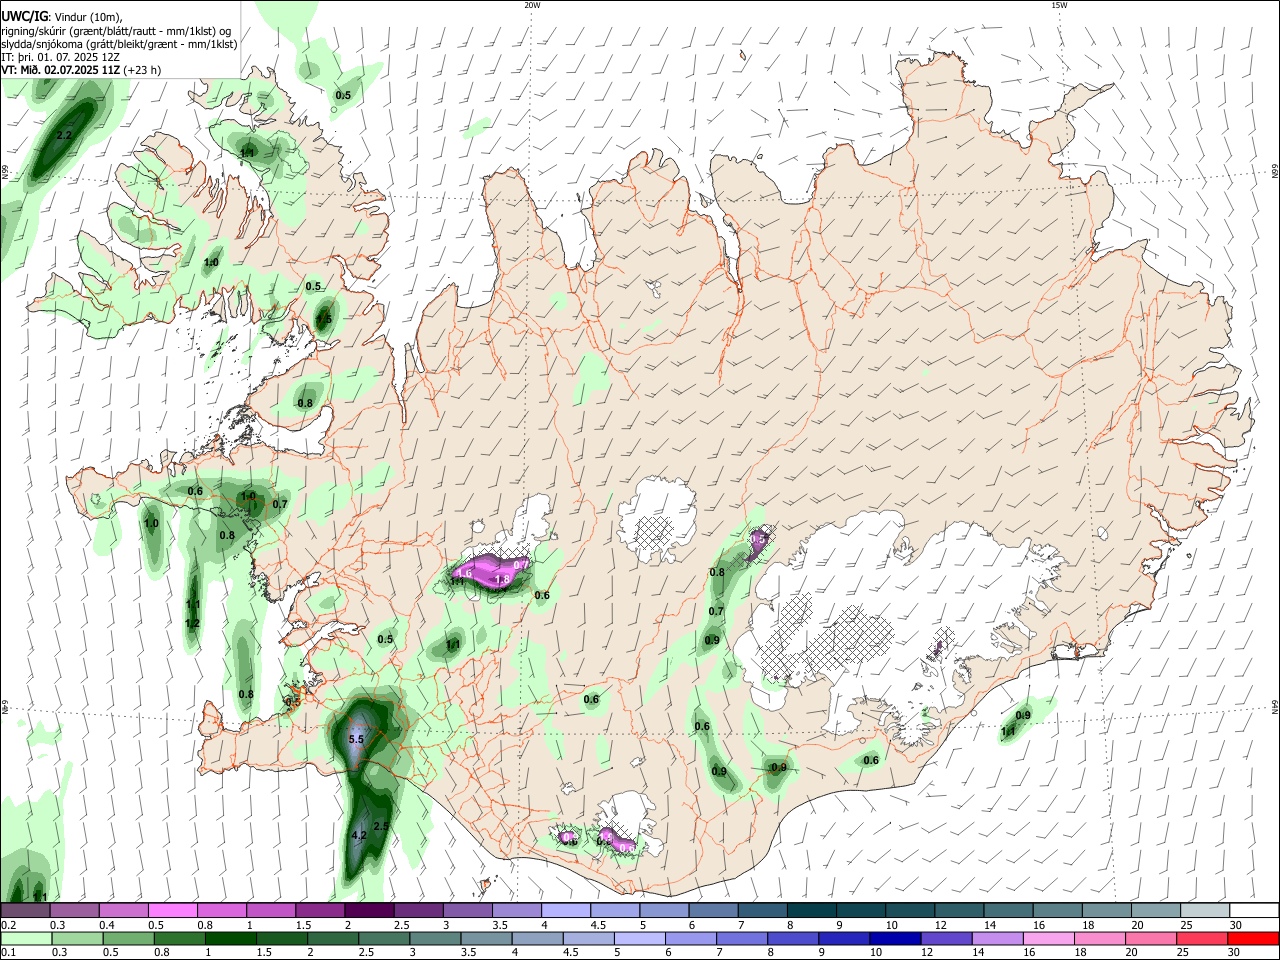The height and width of the screenshot is (960, 1280).
Task: Click the dark teal 8 snow legend swatch
Action: pos(811,910)
